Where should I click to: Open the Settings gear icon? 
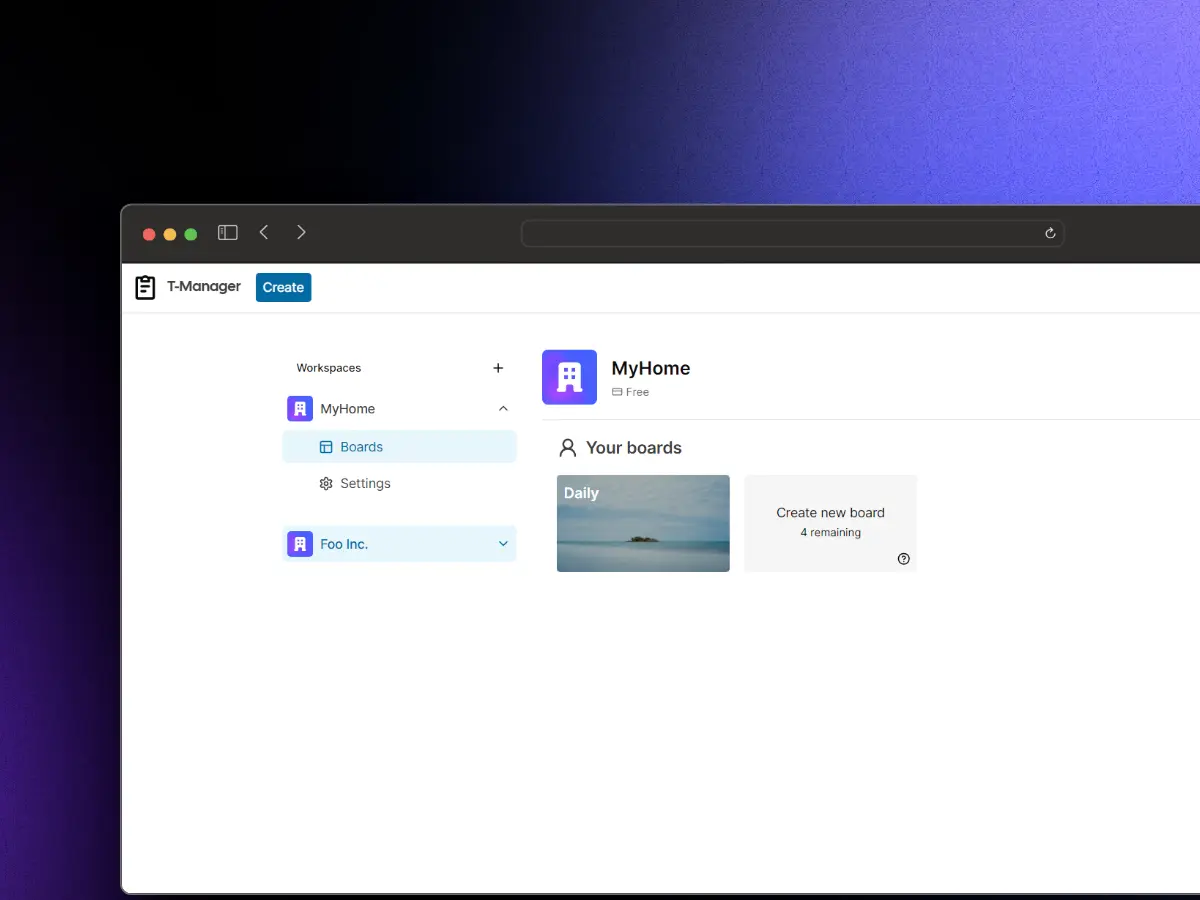325,483
